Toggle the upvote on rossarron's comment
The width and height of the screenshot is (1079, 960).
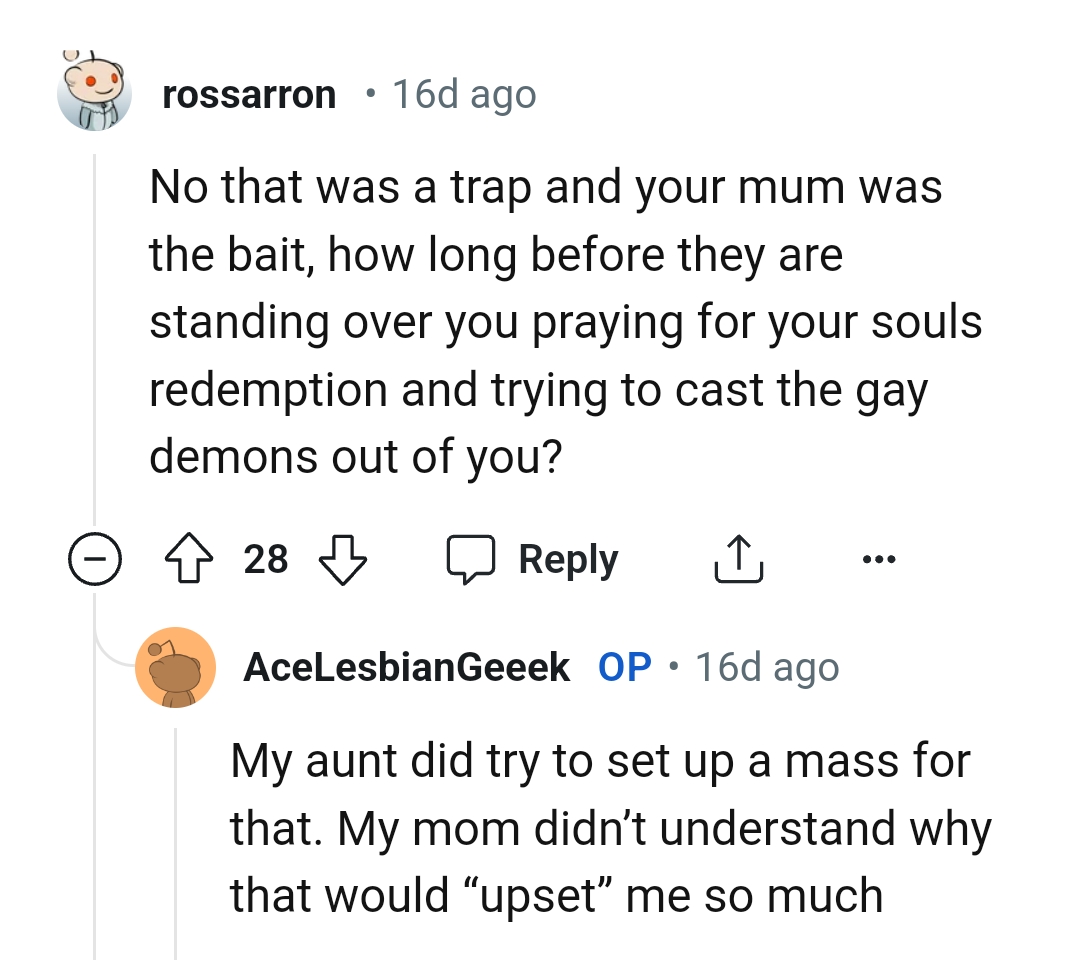pyautogui.click(x=189, y=558)
